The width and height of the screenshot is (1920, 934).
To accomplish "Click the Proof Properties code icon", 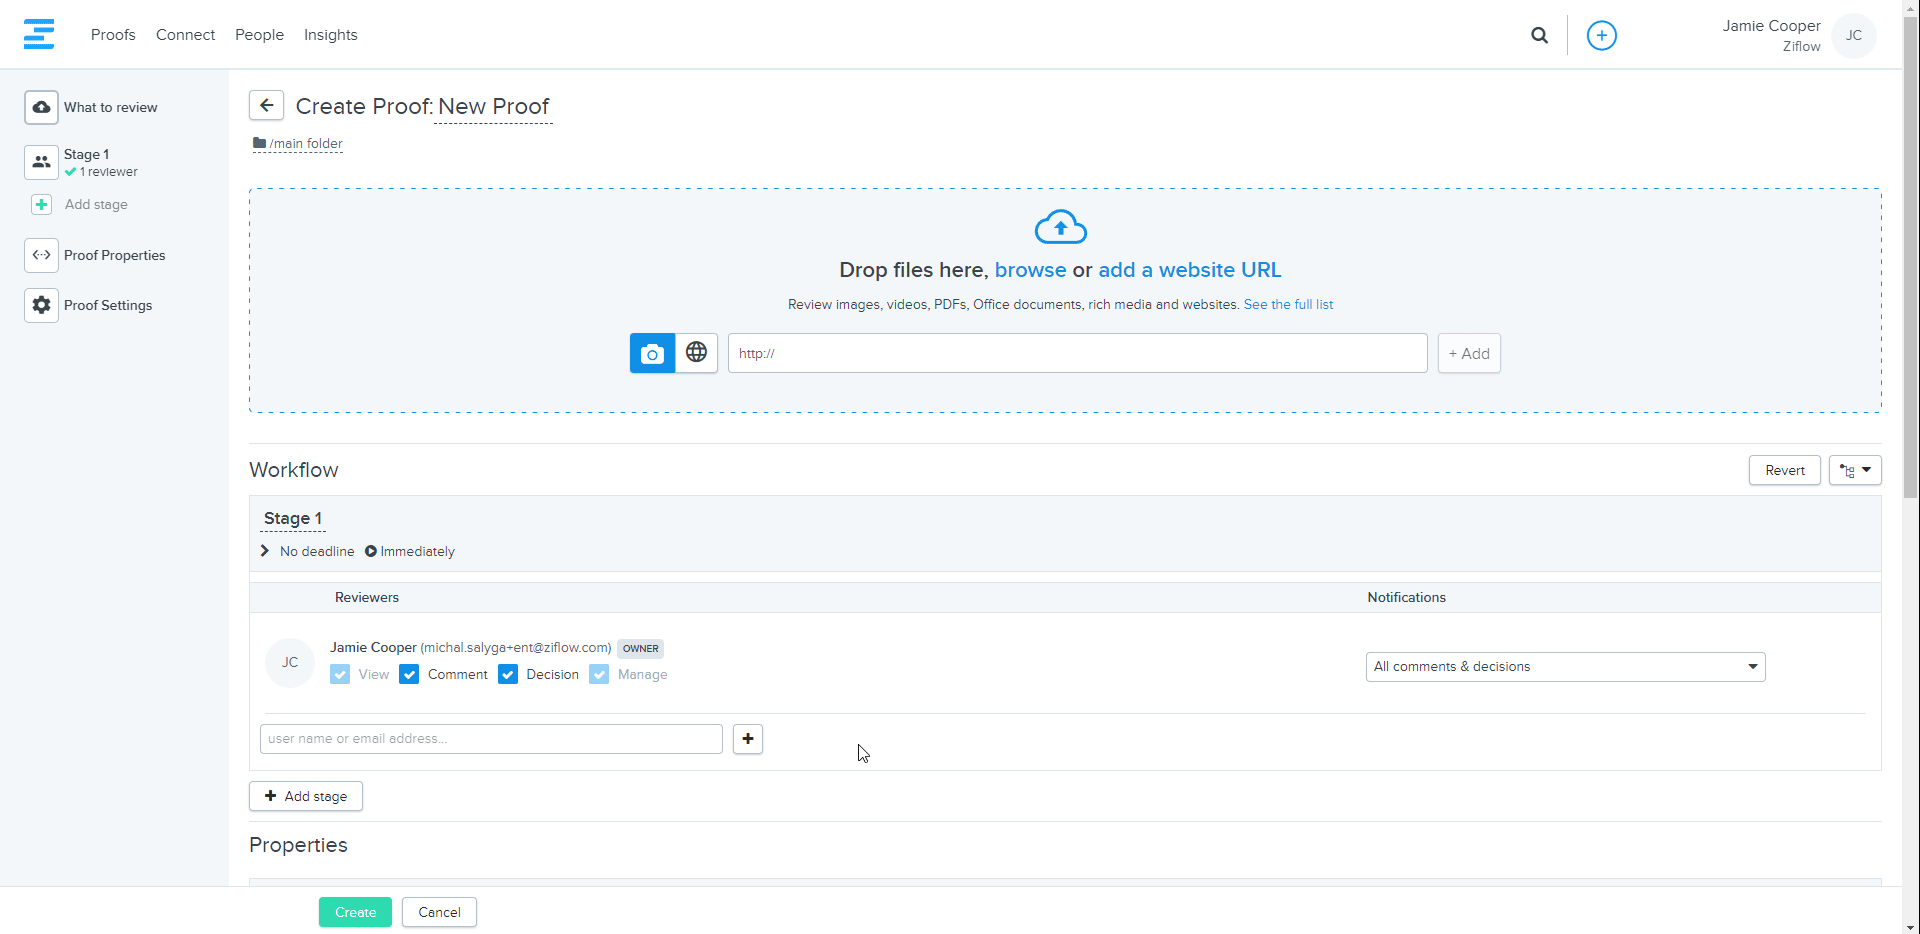I will click(x=41, y=255).
